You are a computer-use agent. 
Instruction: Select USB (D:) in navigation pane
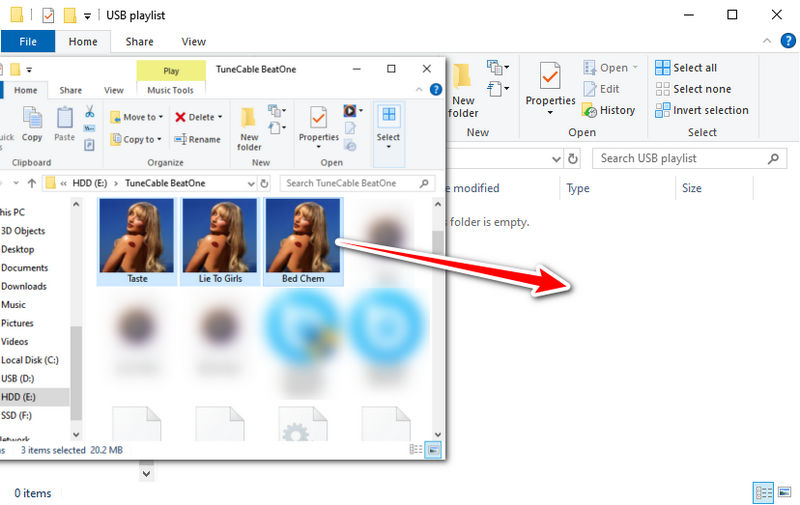18,378
